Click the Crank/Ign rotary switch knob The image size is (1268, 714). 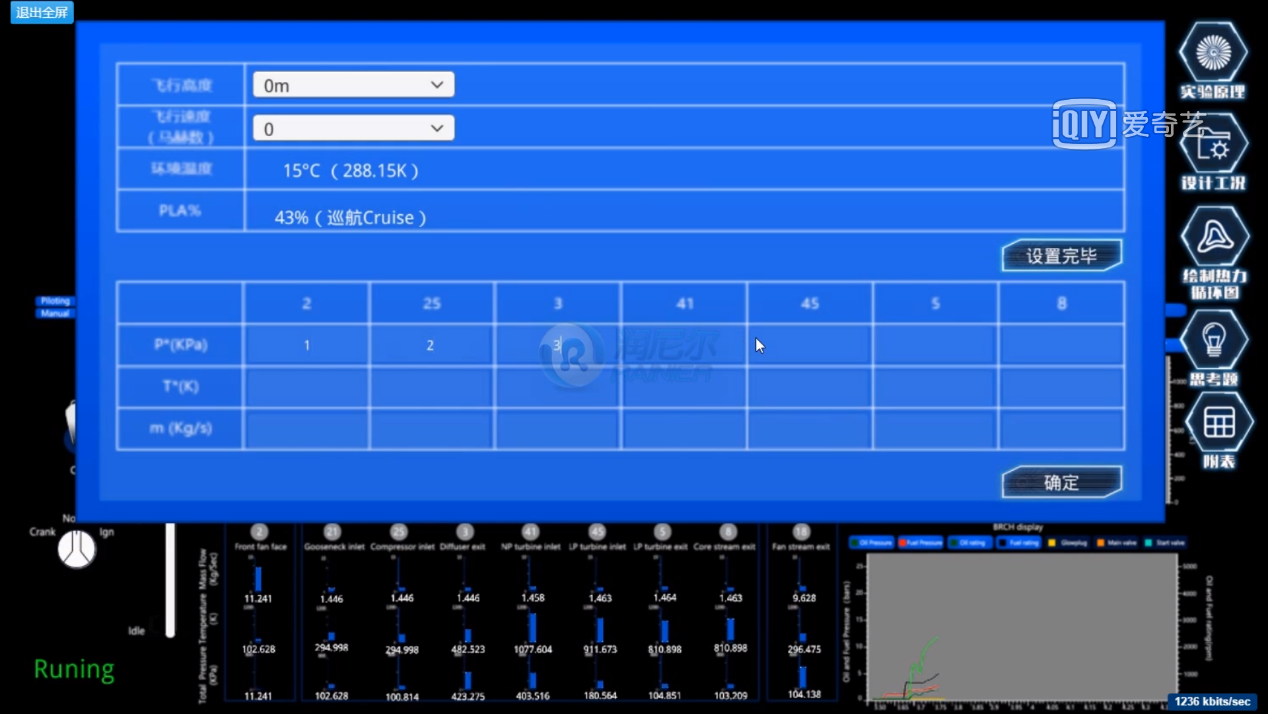77,549
